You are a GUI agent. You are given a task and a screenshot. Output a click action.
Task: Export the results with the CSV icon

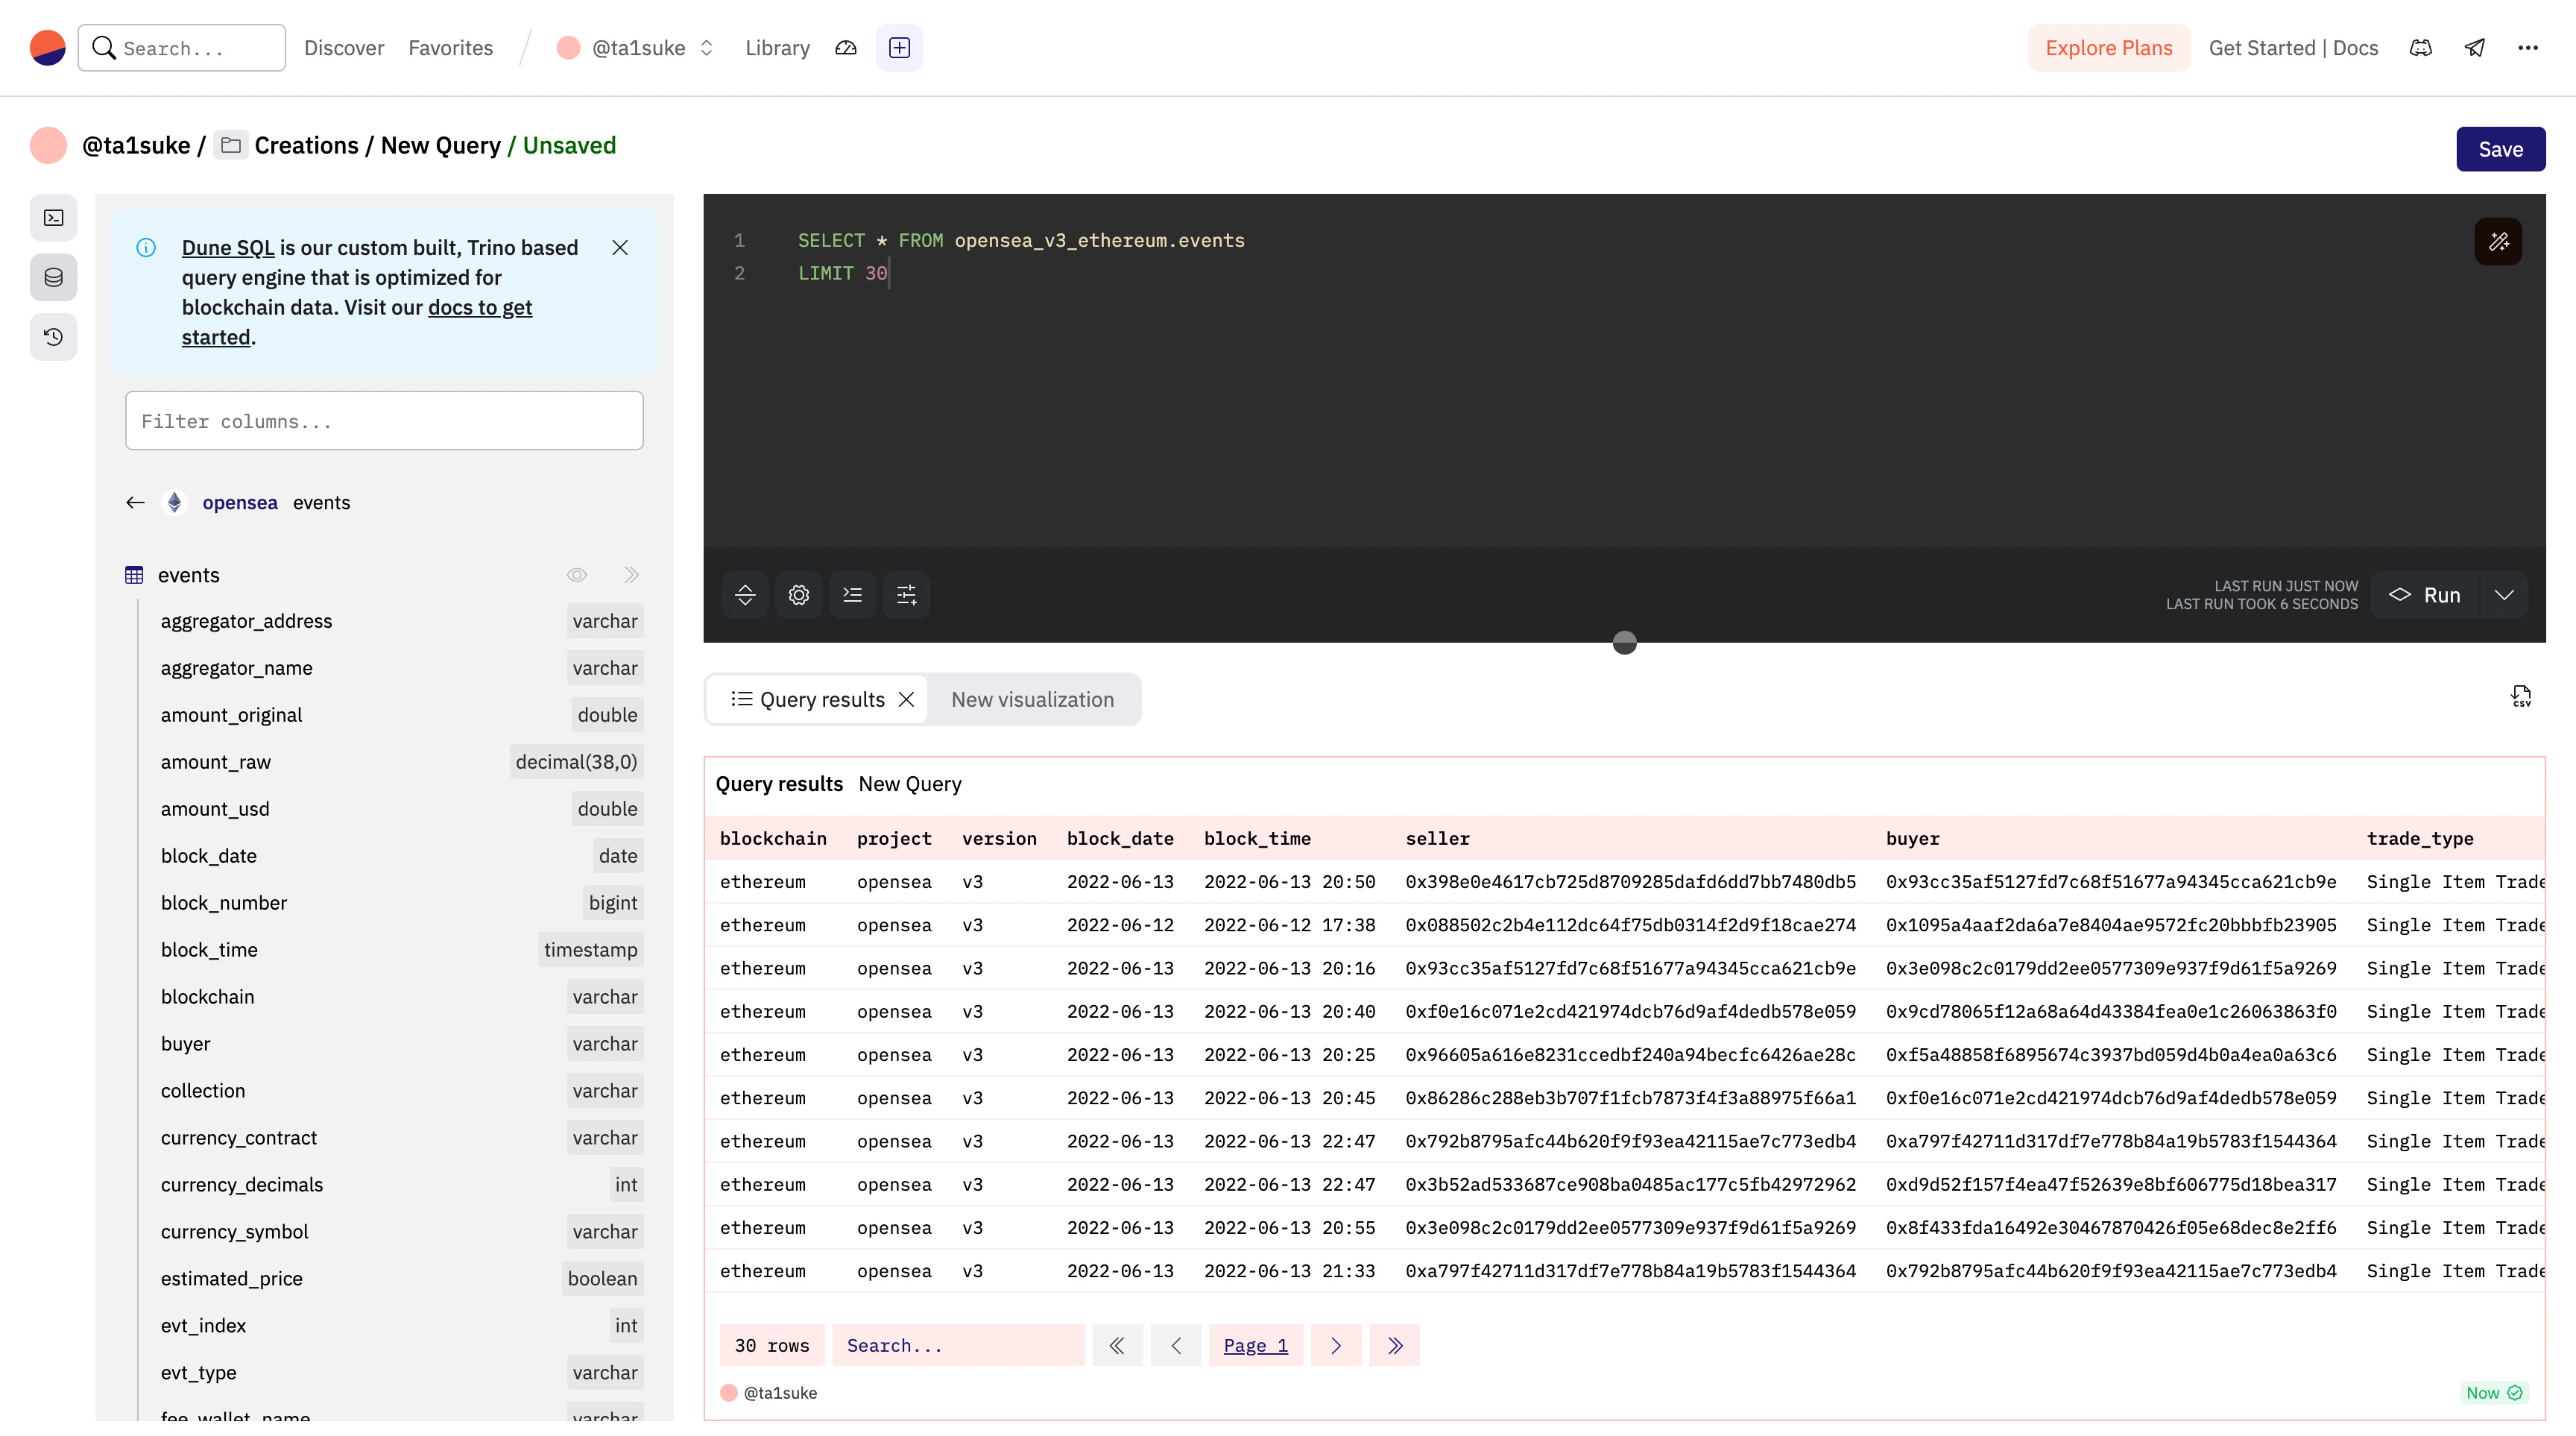coord(2520,696)
